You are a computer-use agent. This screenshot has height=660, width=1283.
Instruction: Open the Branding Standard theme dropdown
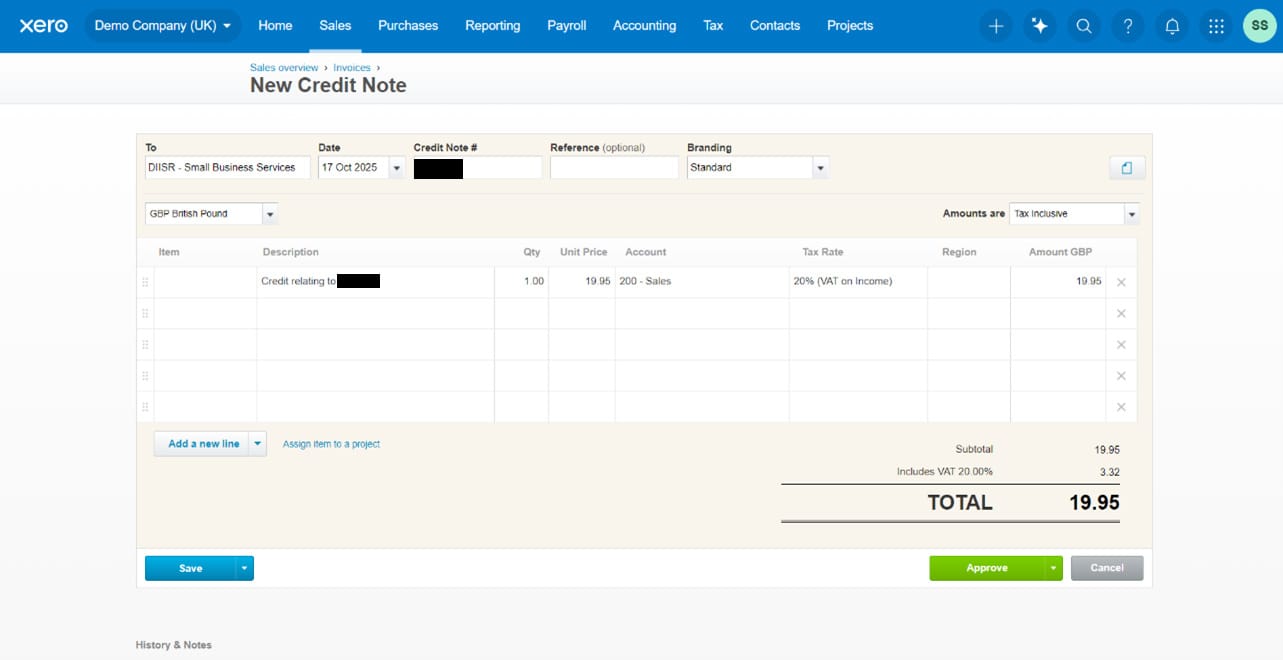(819, 167)
